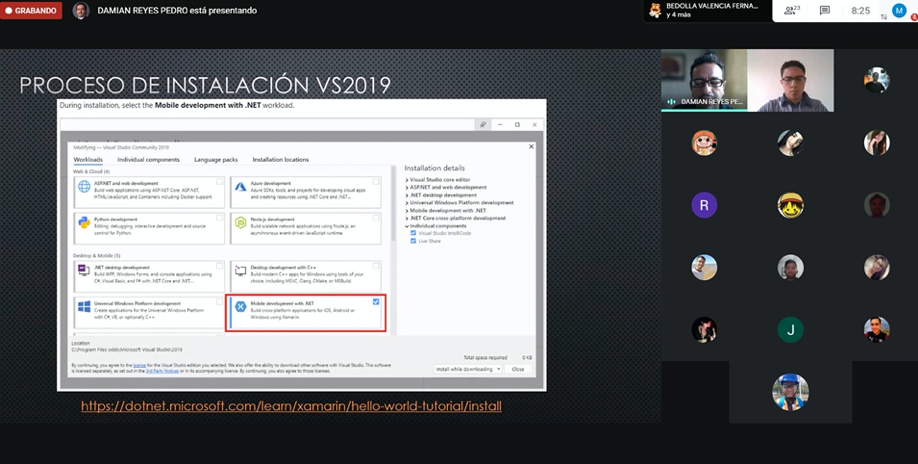Viewport: 918px width, 464px height.
Task: Check the Python development workload box
Action: tap(220, 217)
